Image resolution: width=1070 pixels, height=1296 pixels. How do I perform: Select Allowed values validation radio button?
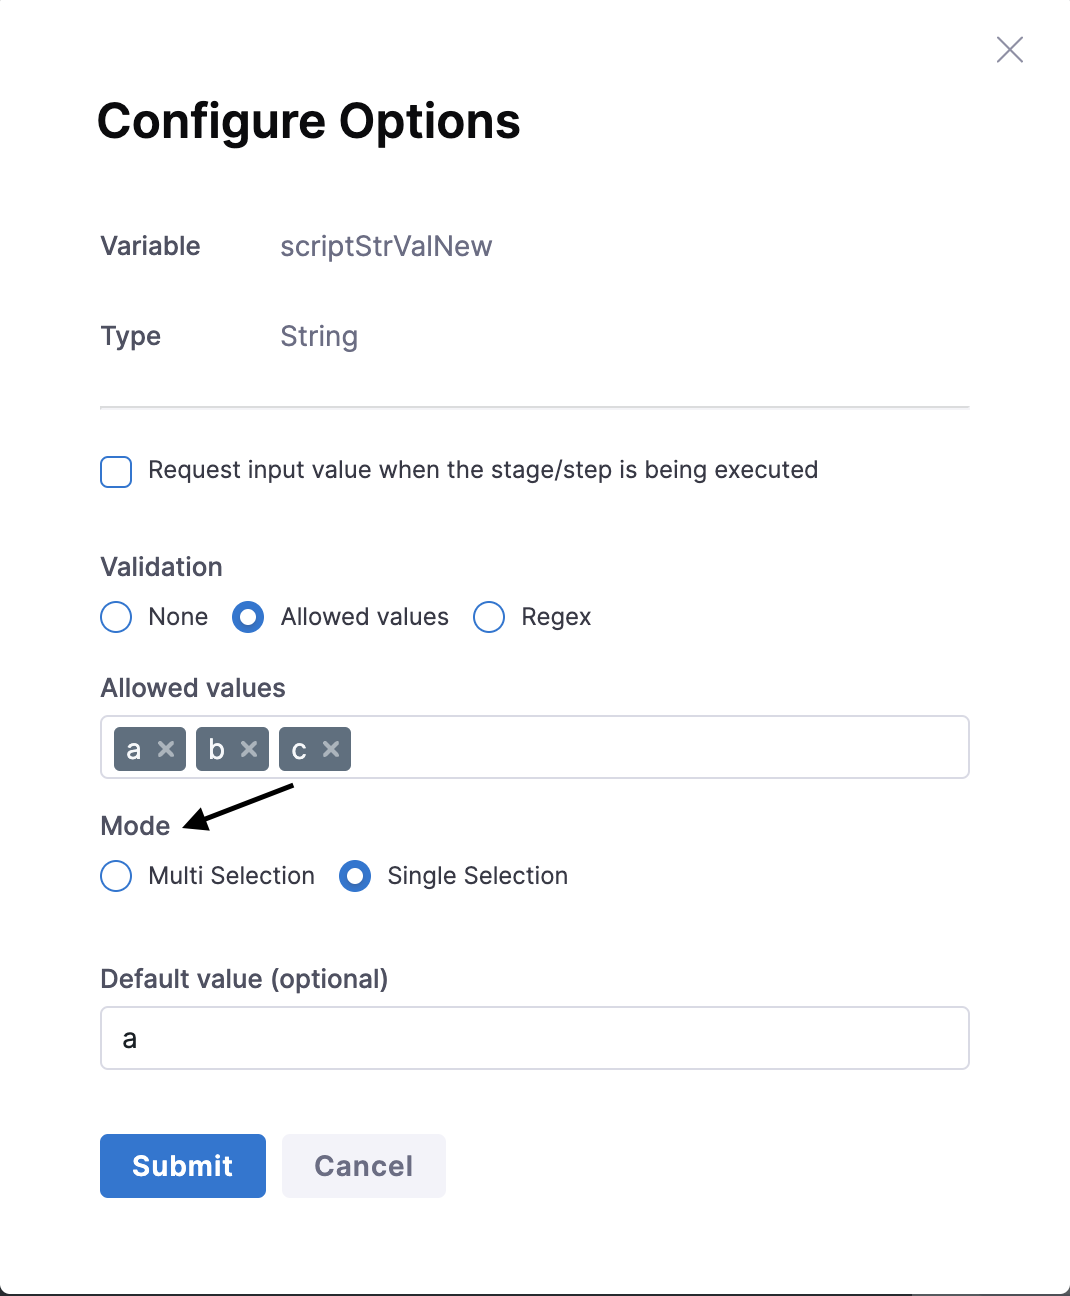pyautogui.click(x=248, y=617)
